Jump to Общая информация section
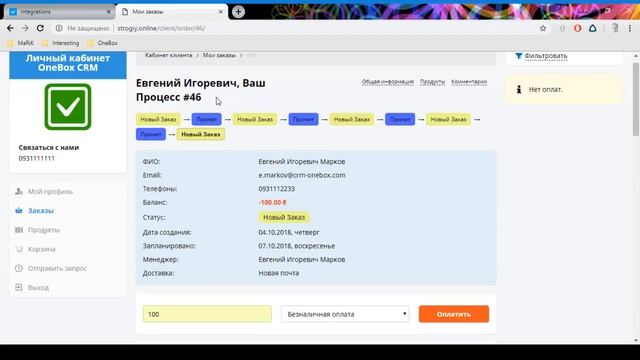The width and height of the screenshot is (640, 360). (x=388, y=82)
